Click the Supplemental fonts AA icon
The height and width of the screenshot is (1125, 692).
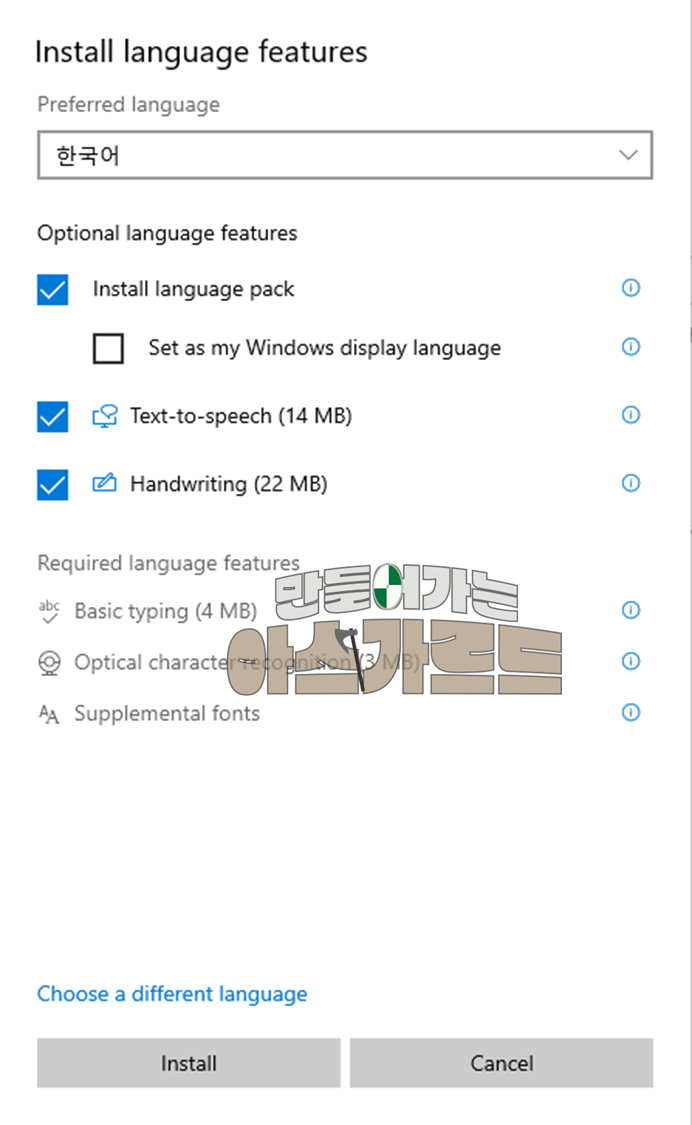tap(49, 714)
